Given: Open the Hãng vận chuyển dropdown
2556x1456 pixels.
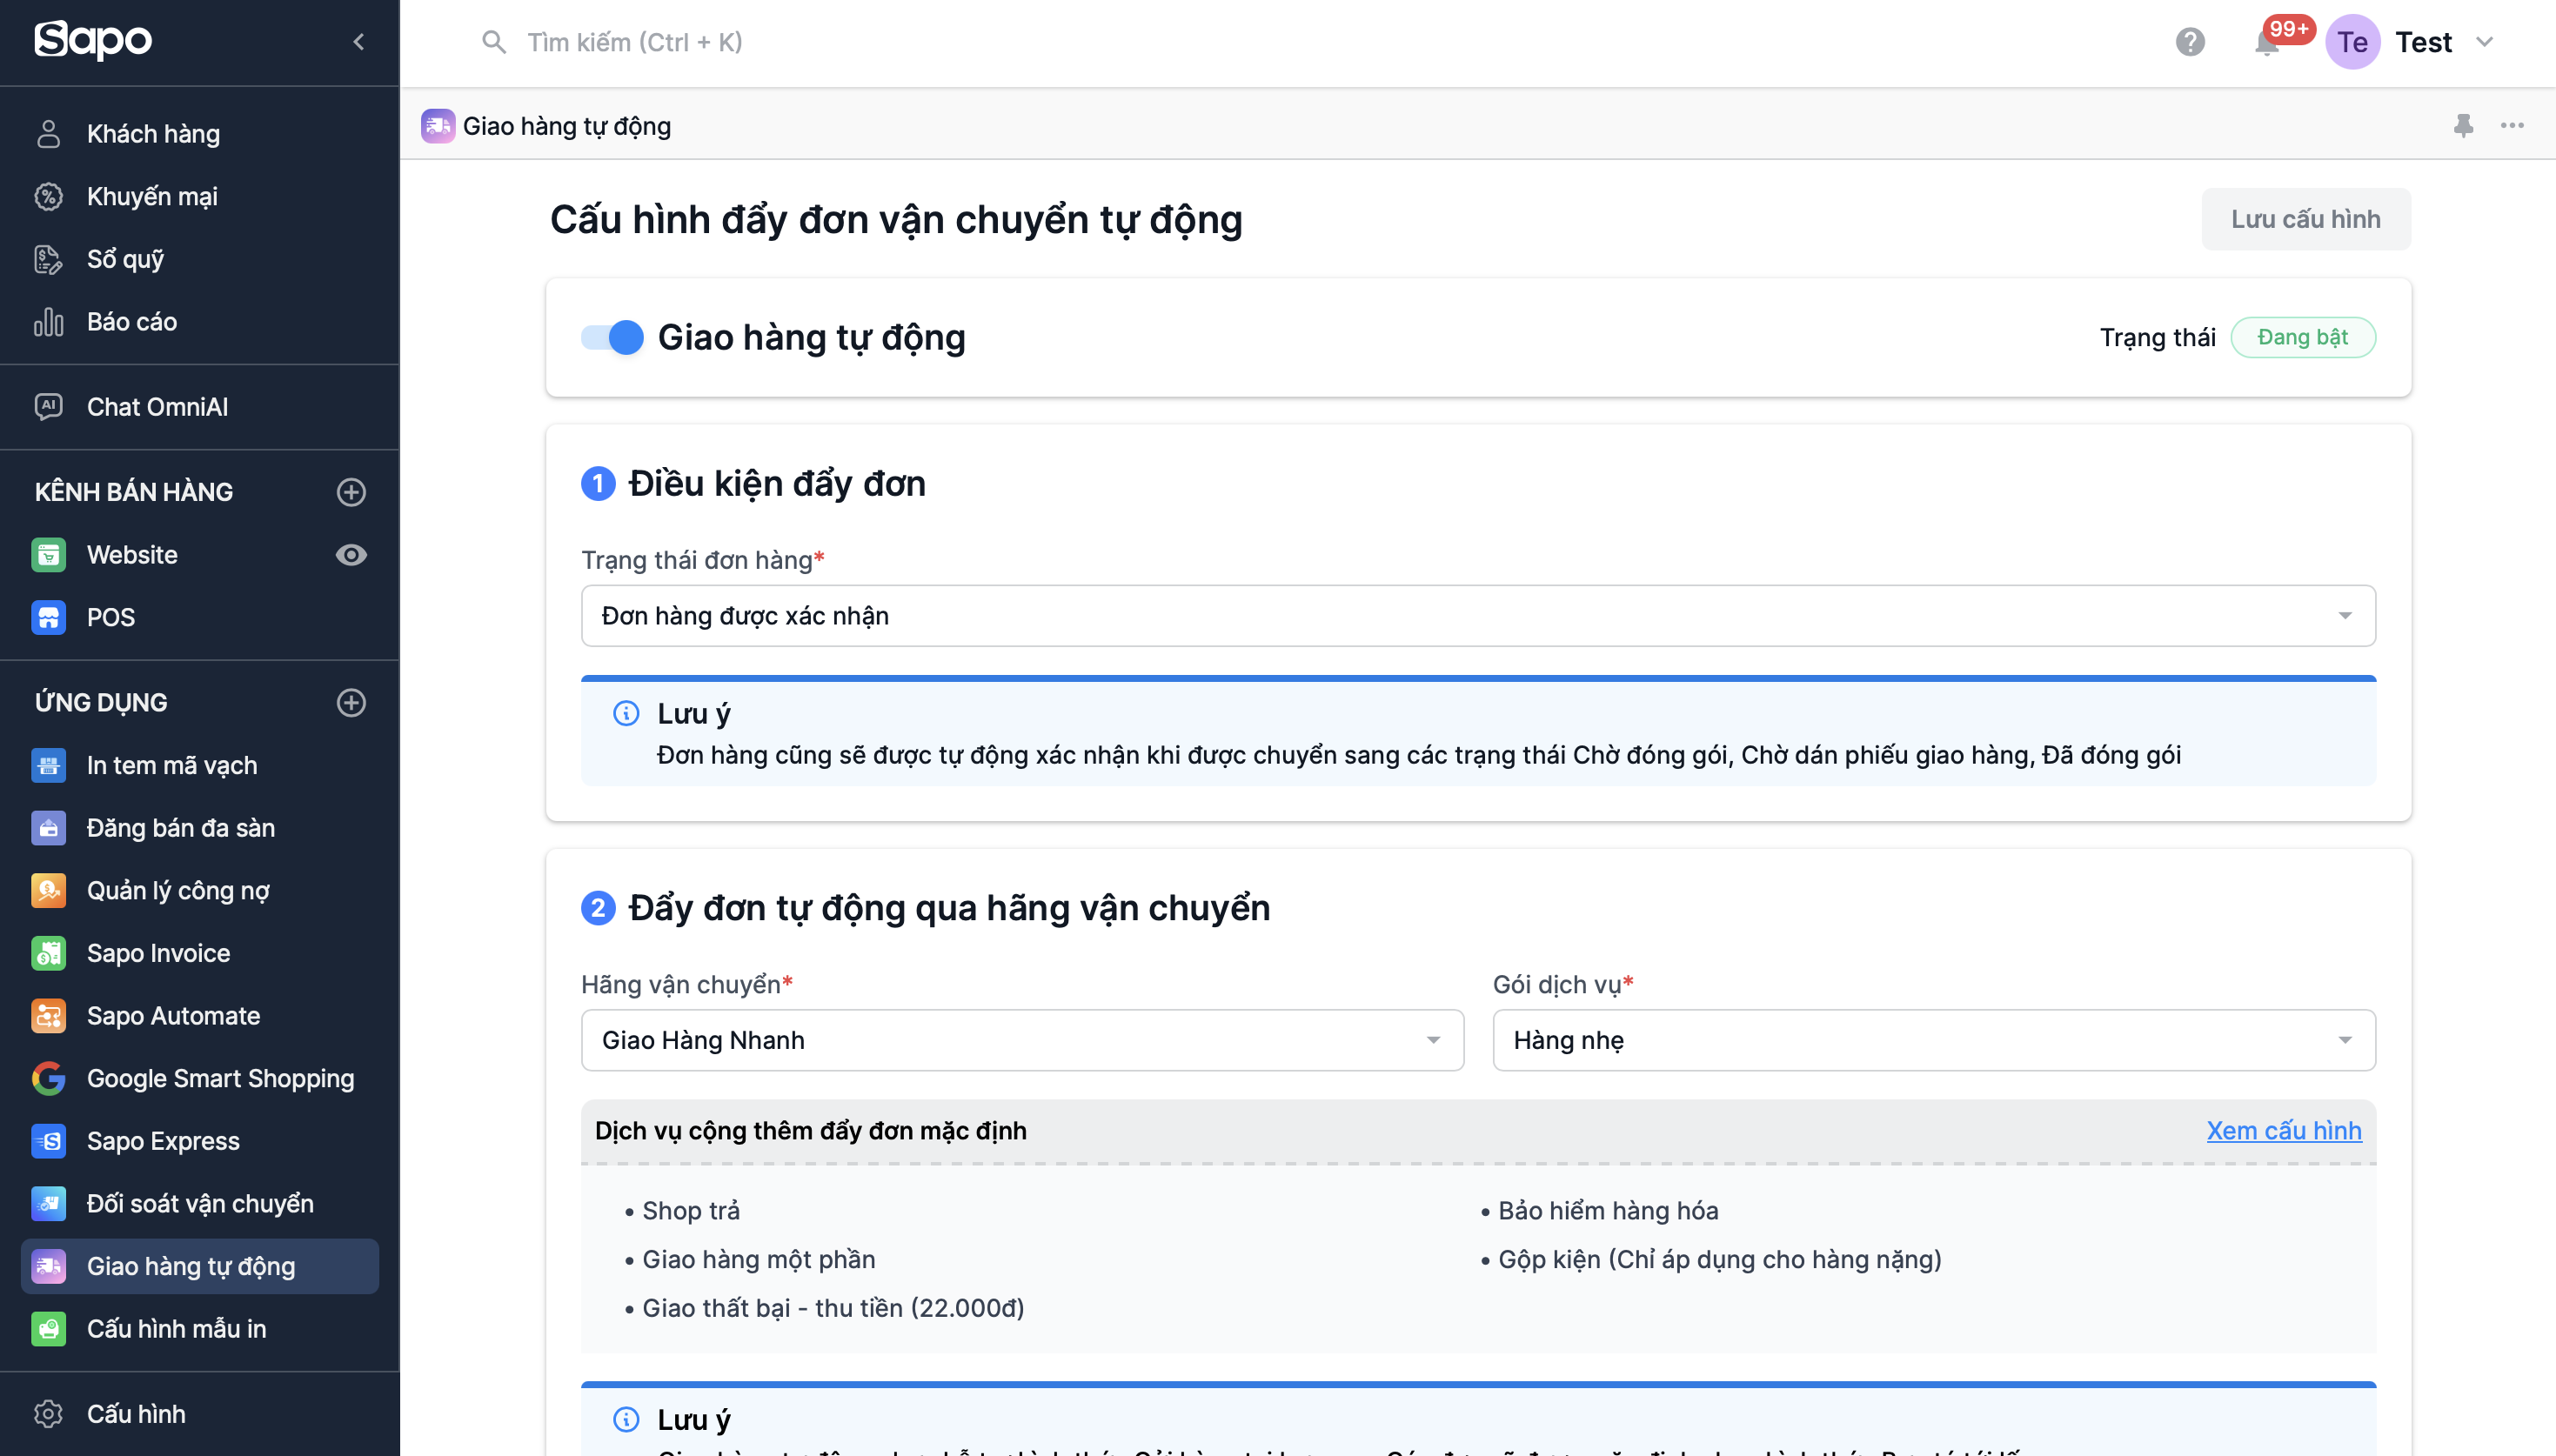Looking at the screenshot, I should (x=1022, y=1040).
